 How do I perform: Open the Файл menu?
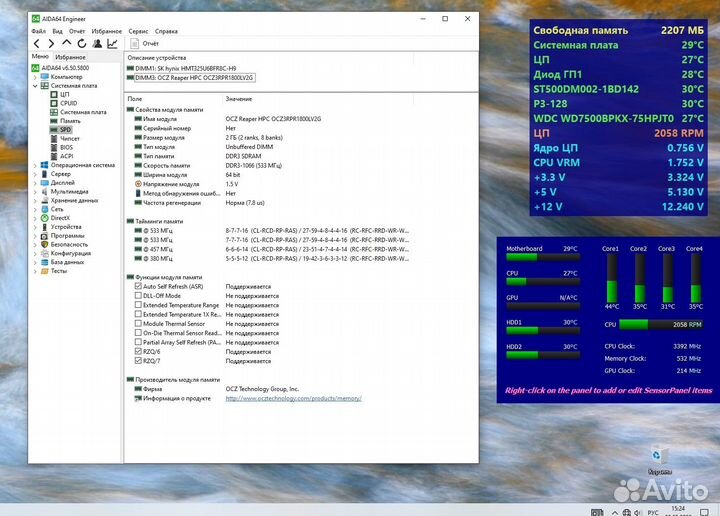click(x=39, y=31)
